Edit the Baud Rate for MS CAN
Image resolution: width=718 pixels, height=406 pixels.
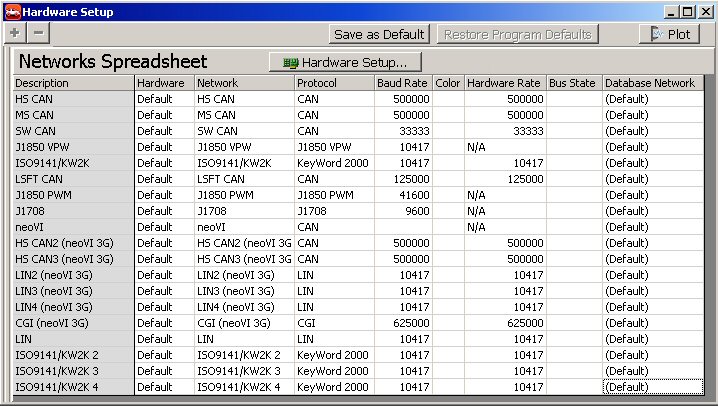(x=402, y=115)
